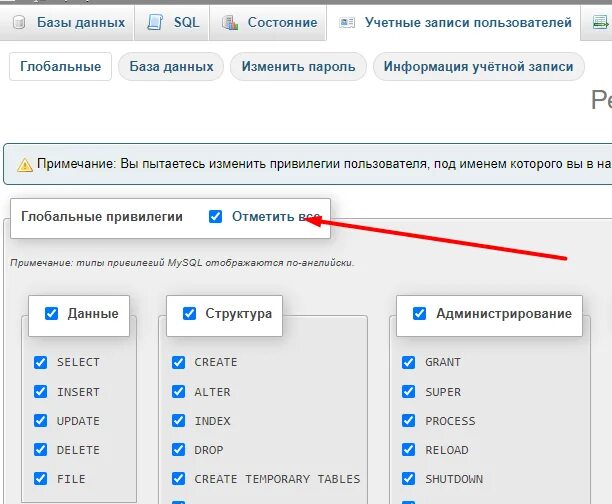Click the Отметить все label
Viewport: 612px width, 504px height.
point(276,216)
